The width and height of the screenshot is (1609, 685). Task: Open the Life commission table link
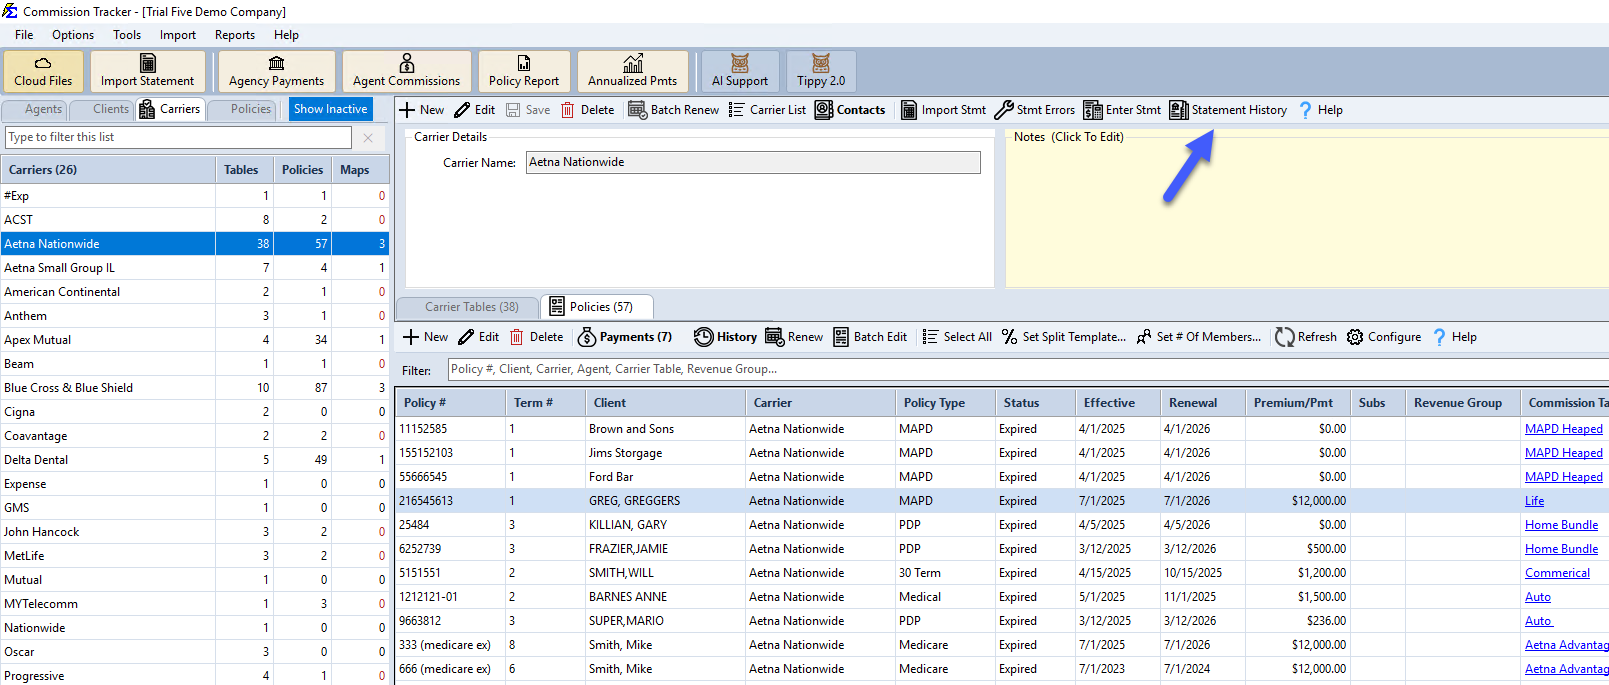[1534, 501]
